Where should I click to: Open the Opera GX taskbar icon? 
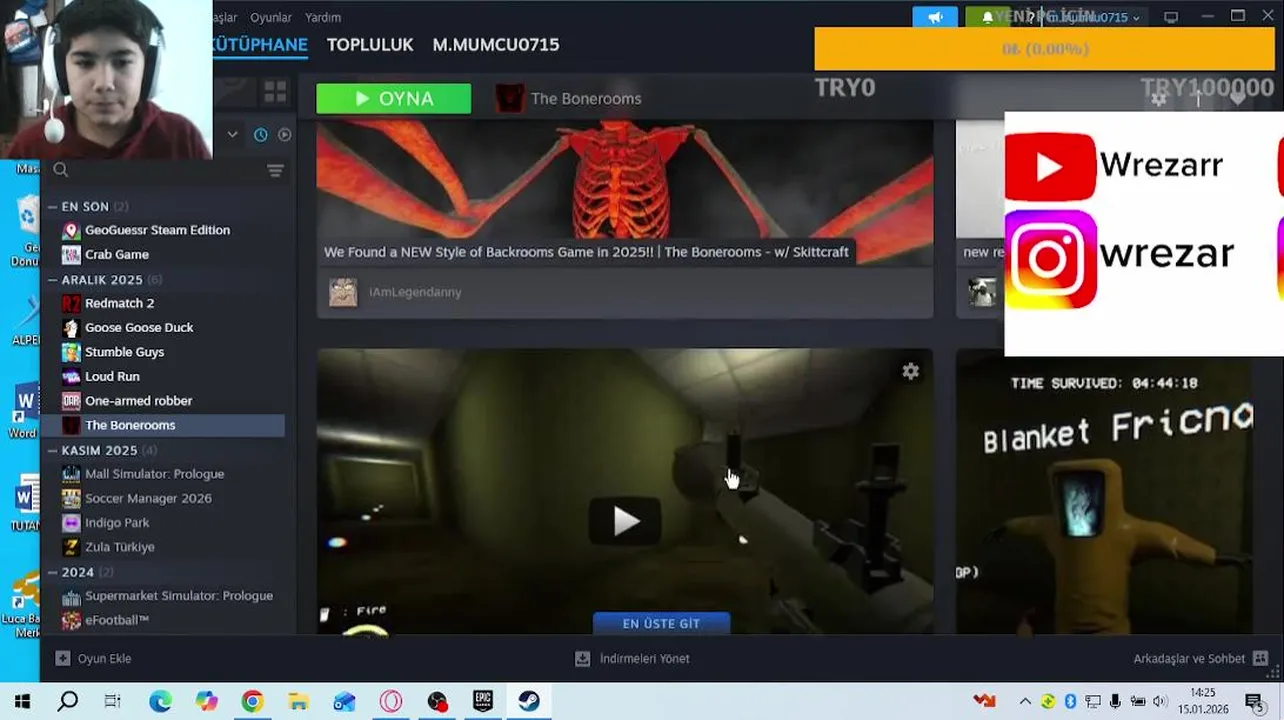click(391, 701)
